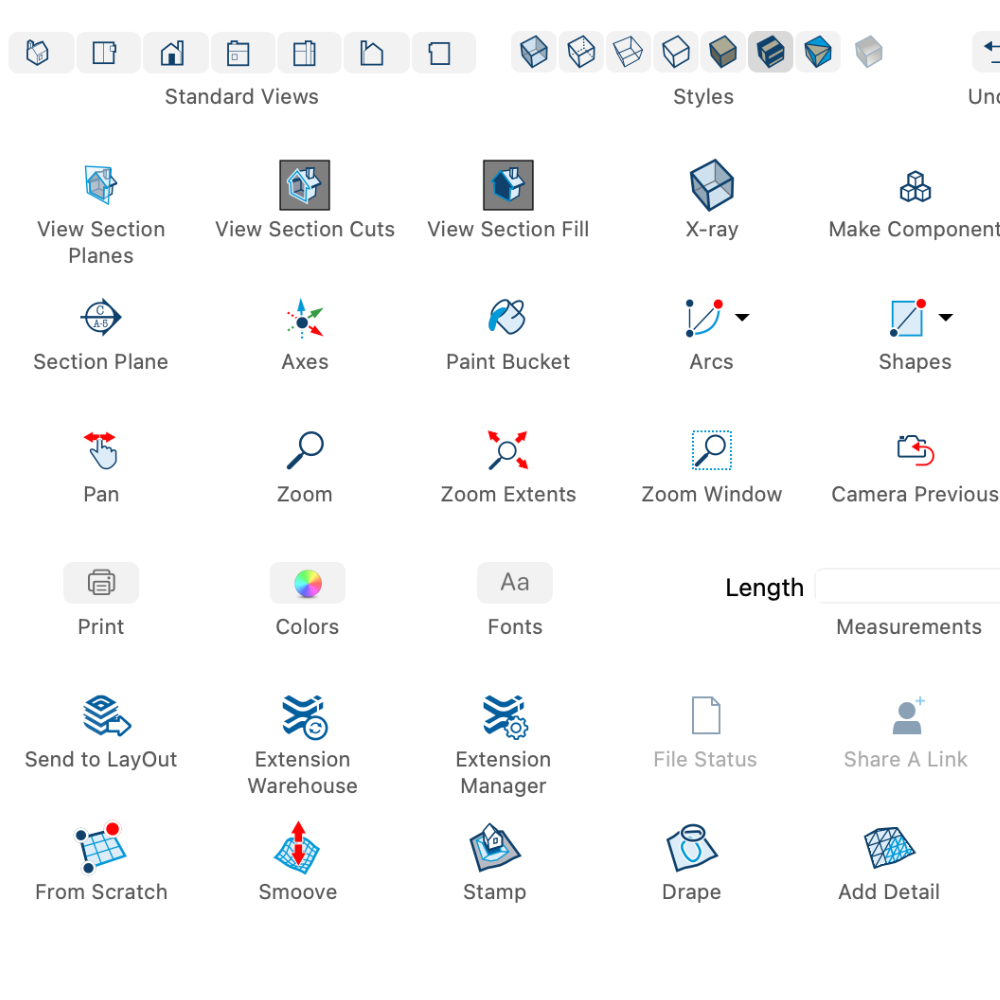Toggle View Section Fill off
The image size is (1000, 1000).
508,185
